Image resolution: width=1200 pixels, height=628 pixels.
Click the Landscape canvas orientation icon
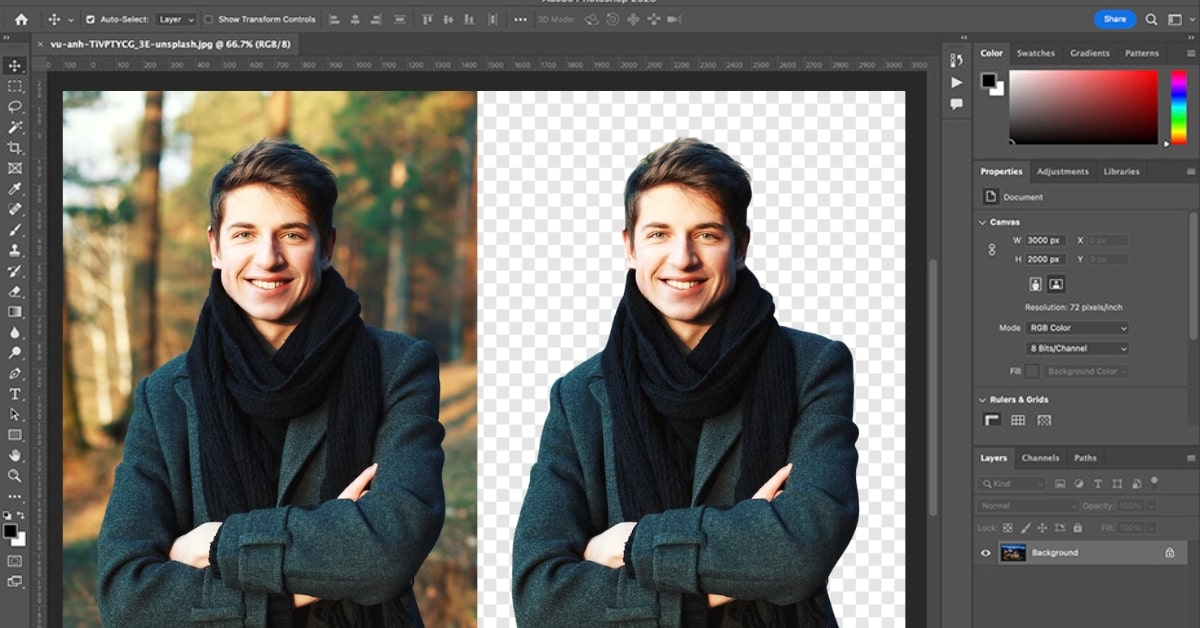coord(1056,284)
